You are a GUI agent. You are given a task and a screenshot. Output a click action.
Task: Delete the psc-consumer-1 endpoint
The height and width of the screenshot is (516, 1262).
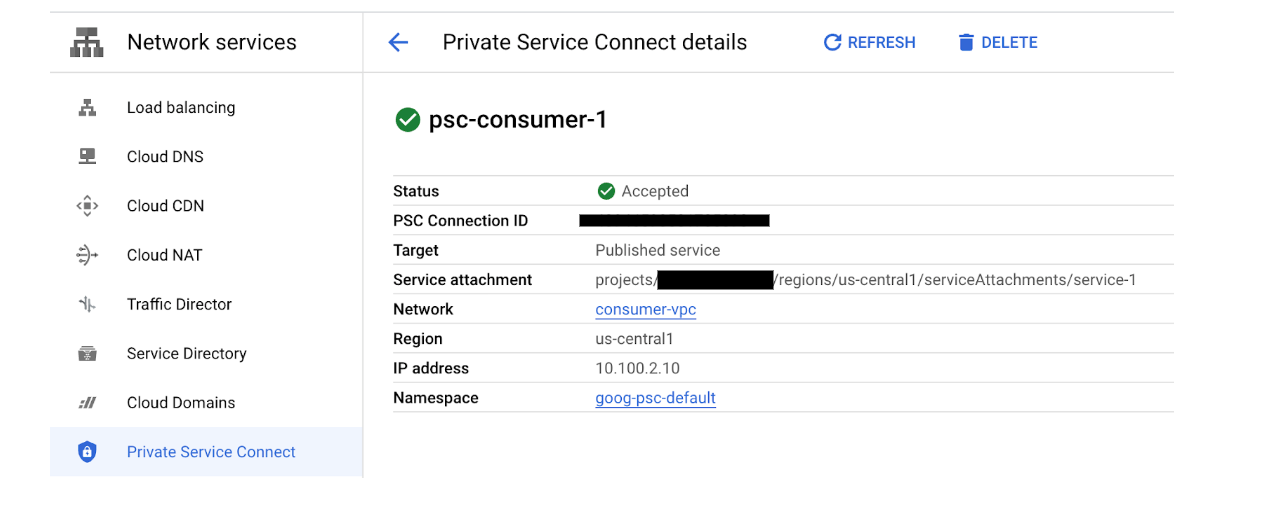click(997, 42)
